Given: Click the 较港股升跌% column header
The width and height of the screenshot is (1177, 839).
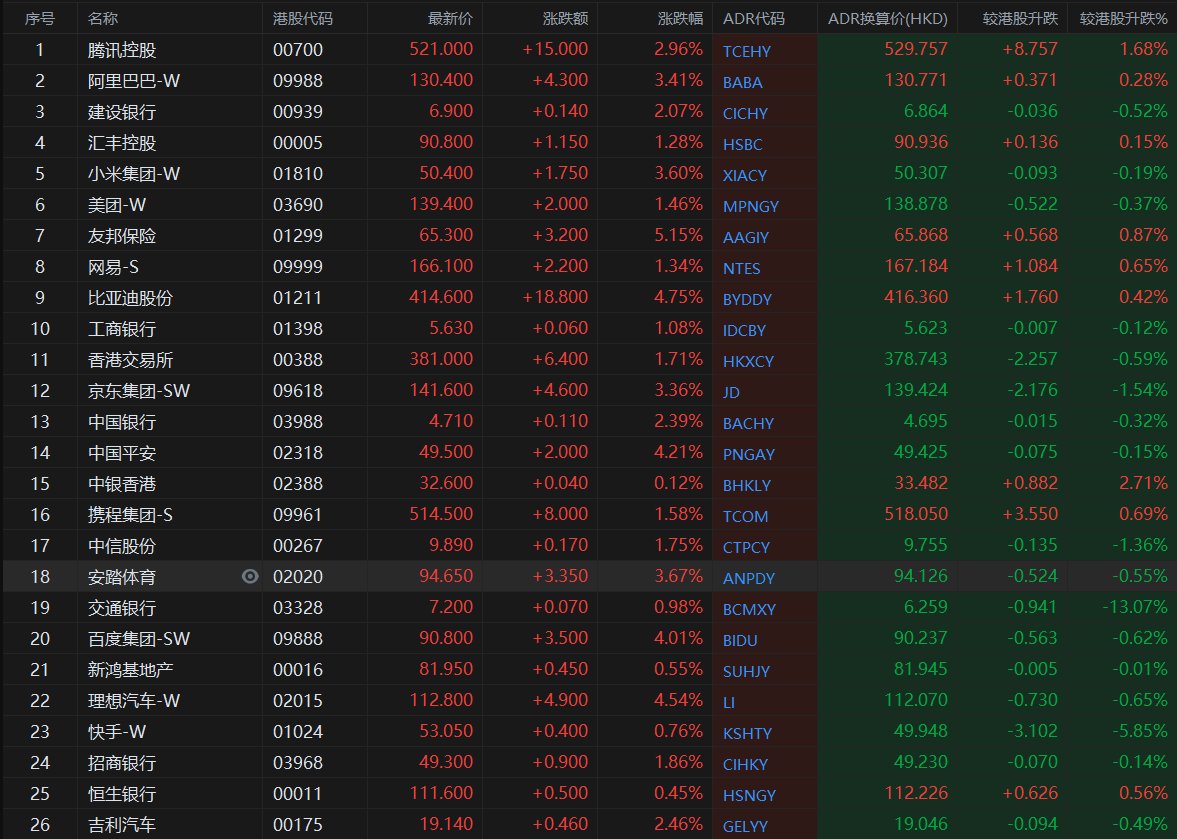Looking at the screenshot, I should [1124, 19].
